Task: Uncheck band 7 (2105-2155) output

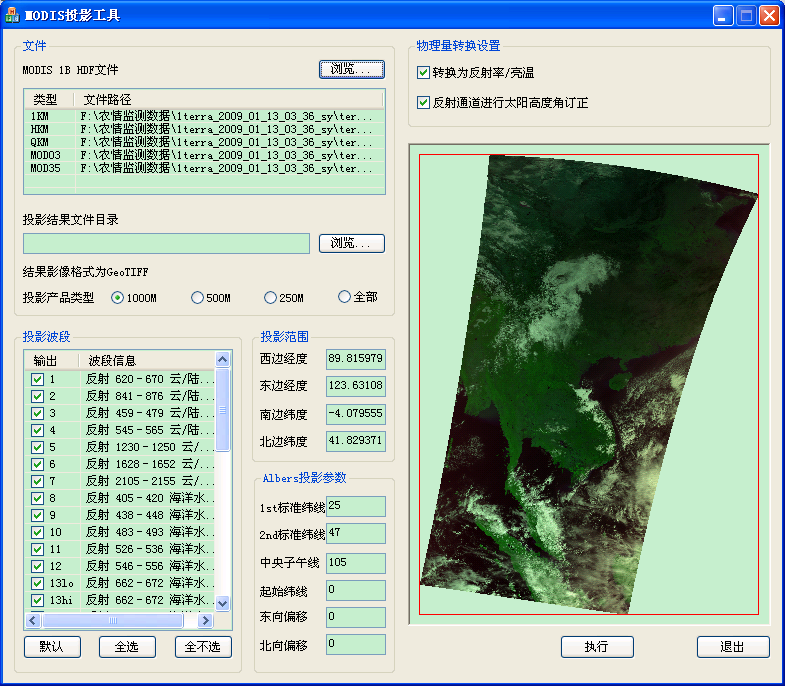Action: tap(37, 481)
